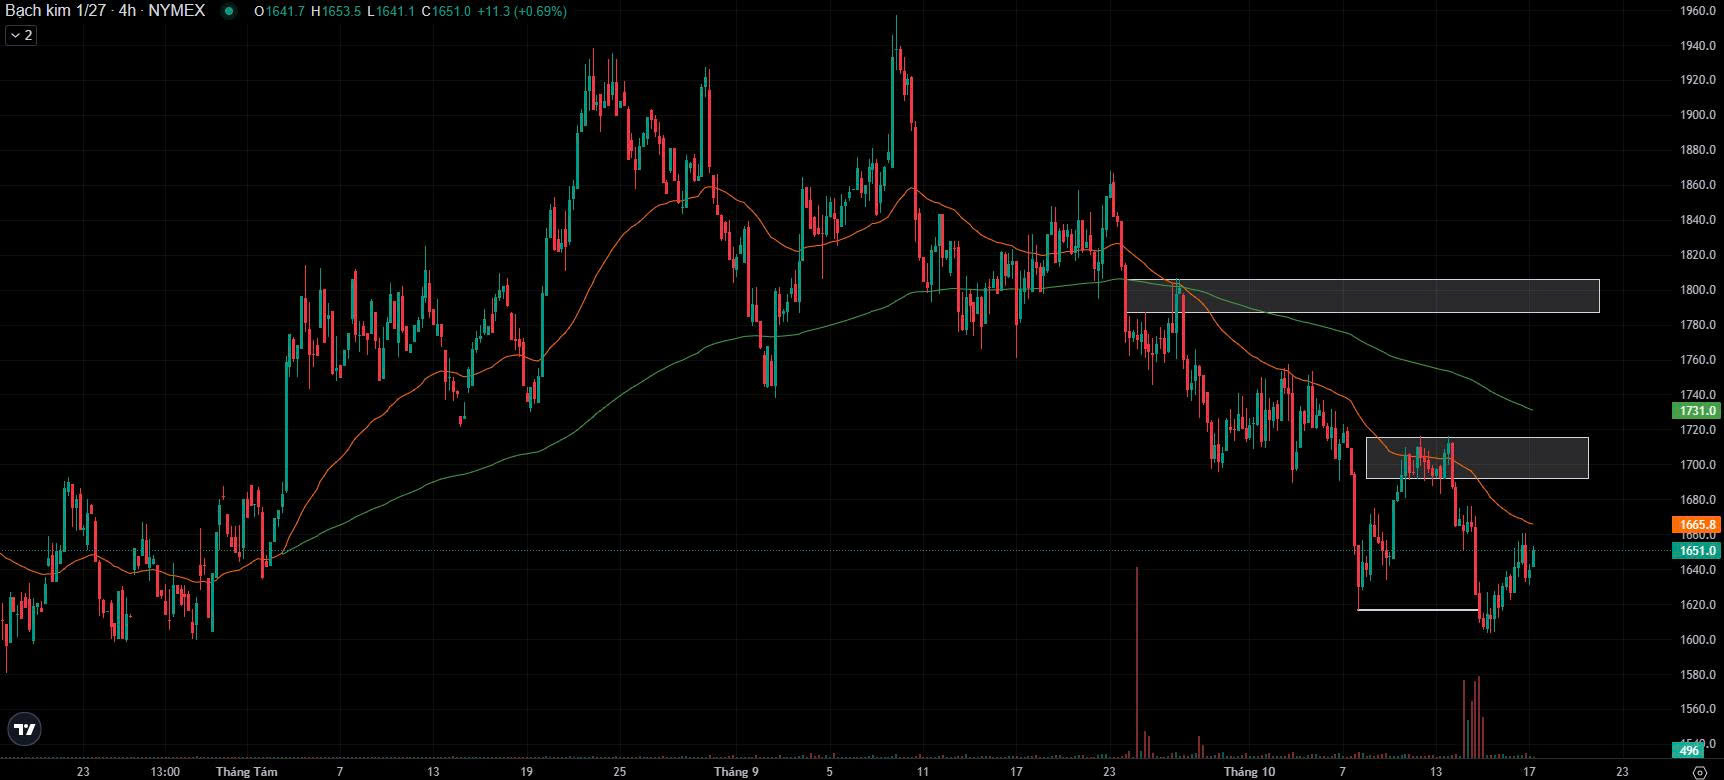Click the 1651.0 current price label
Screen dimensions: 1724x780
pos(1697,551)
